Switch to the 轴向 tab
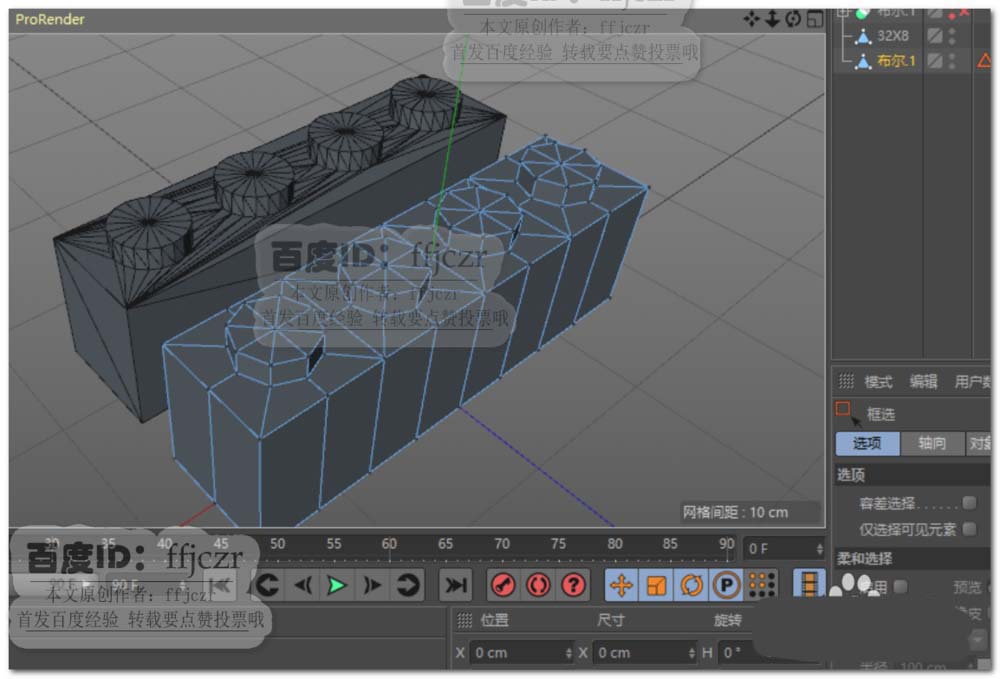This screenshot has width=1000, height=679. 931,443
